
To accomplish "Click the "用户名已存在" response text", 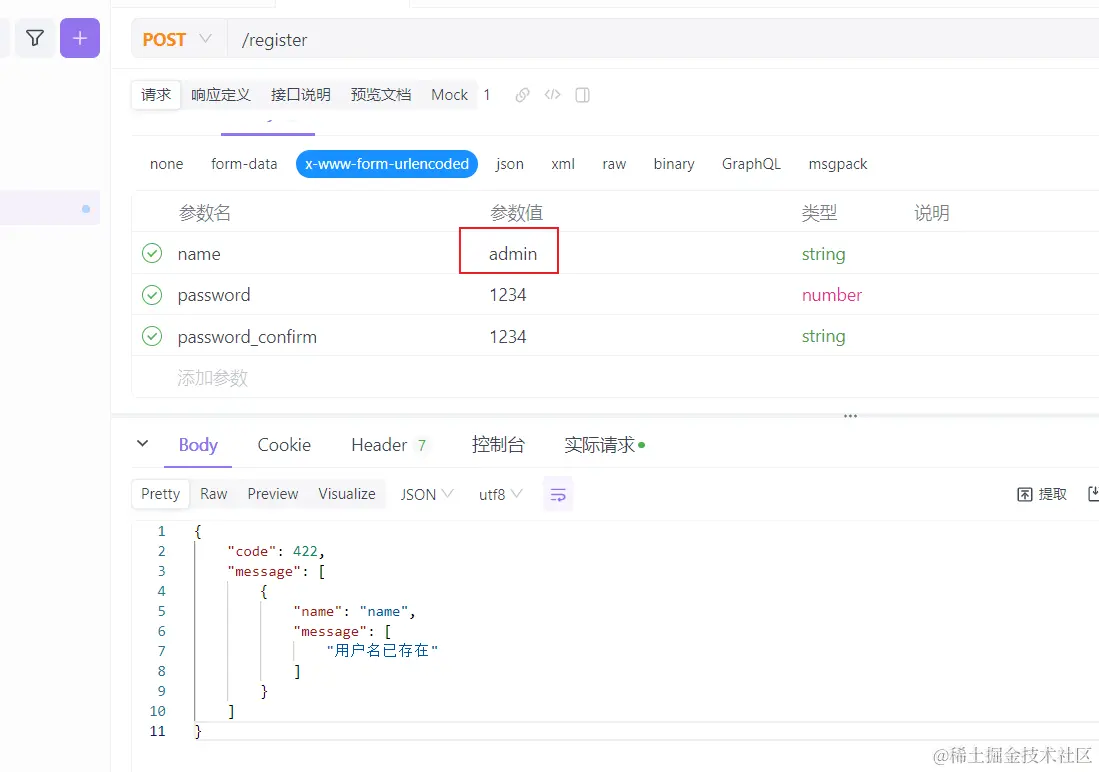I will 382,651.
